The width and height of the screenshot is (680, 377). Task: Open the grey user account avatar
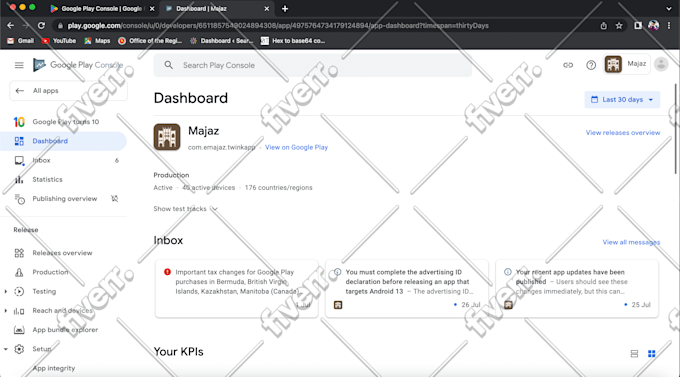[x=661, y=64]
